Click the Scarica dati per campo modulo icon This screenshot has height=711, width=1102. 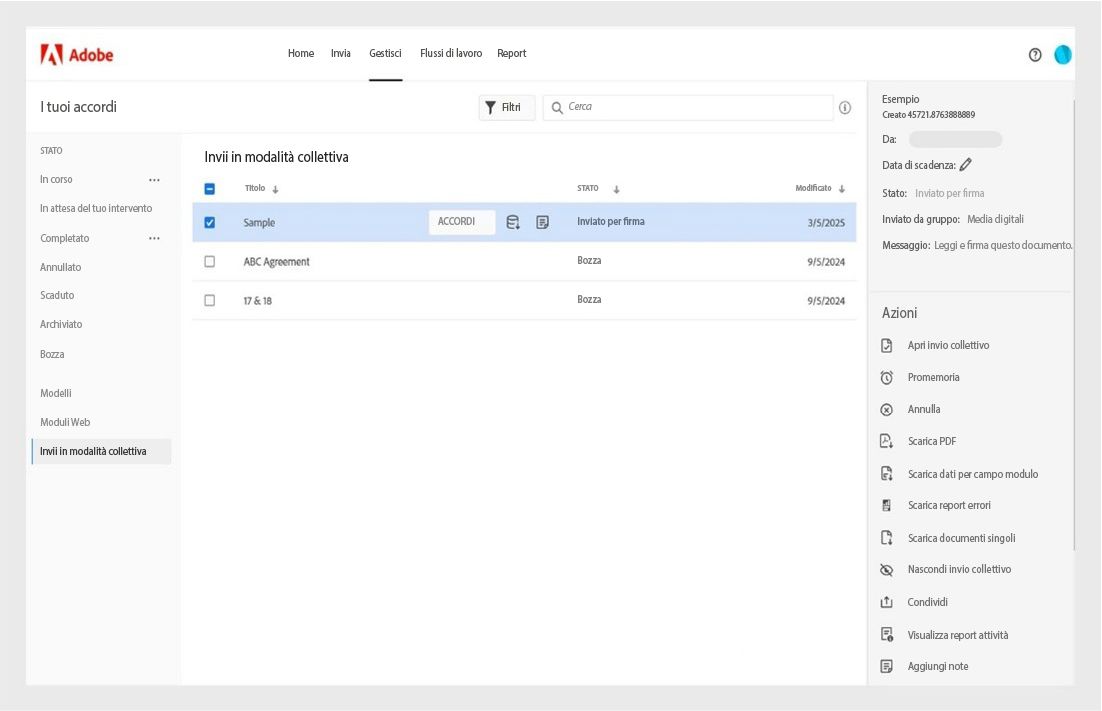(886, 473)
